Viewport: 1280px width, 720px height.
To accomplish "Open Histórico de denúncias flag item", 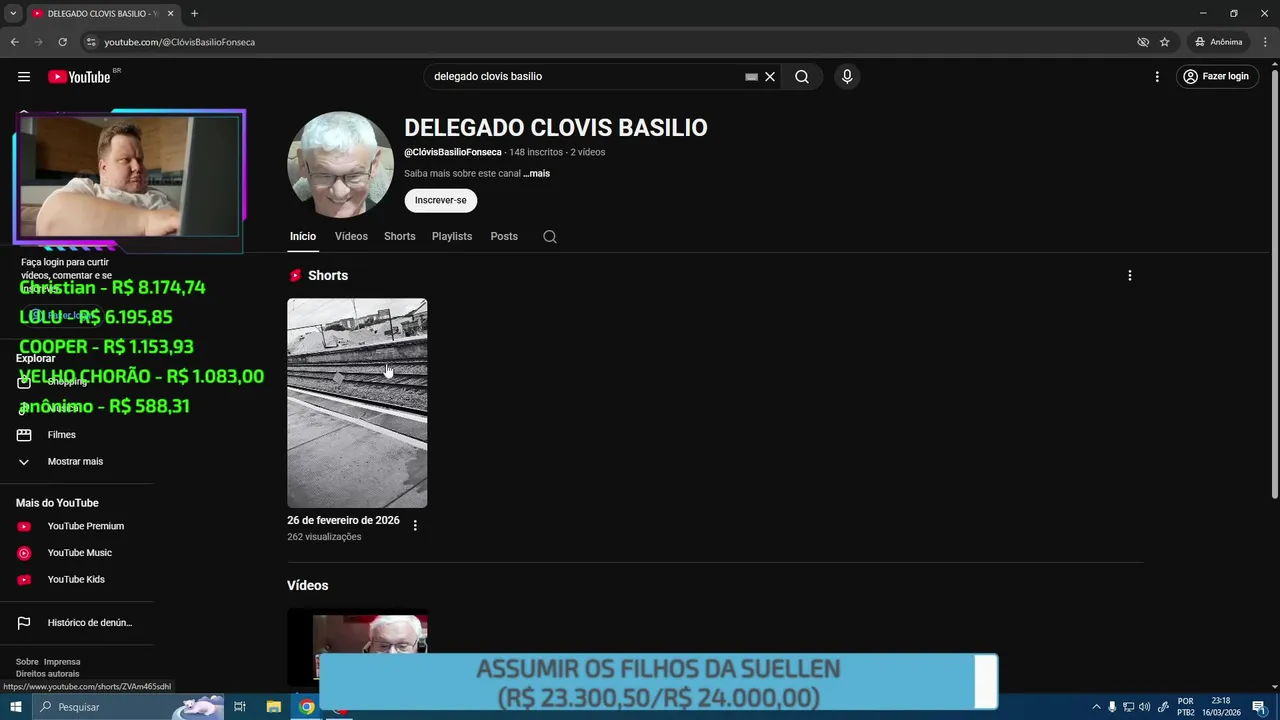I will point(76,623).
